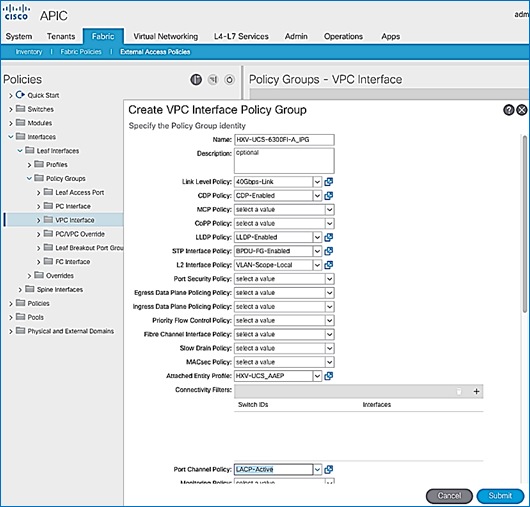The height and width of the screenshot is (507, 530).
Task: Open the CoPP Policy dropdown
Action: [x=330, y=223]
